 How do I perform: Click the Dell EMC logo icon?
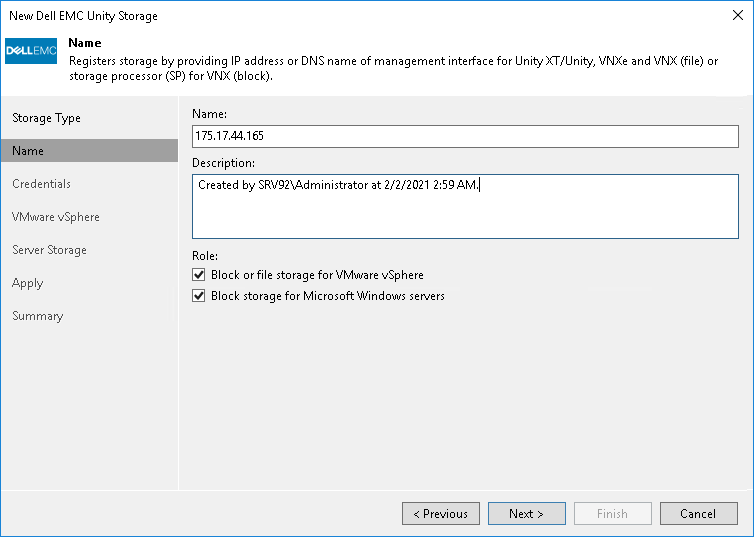[31, 52]
